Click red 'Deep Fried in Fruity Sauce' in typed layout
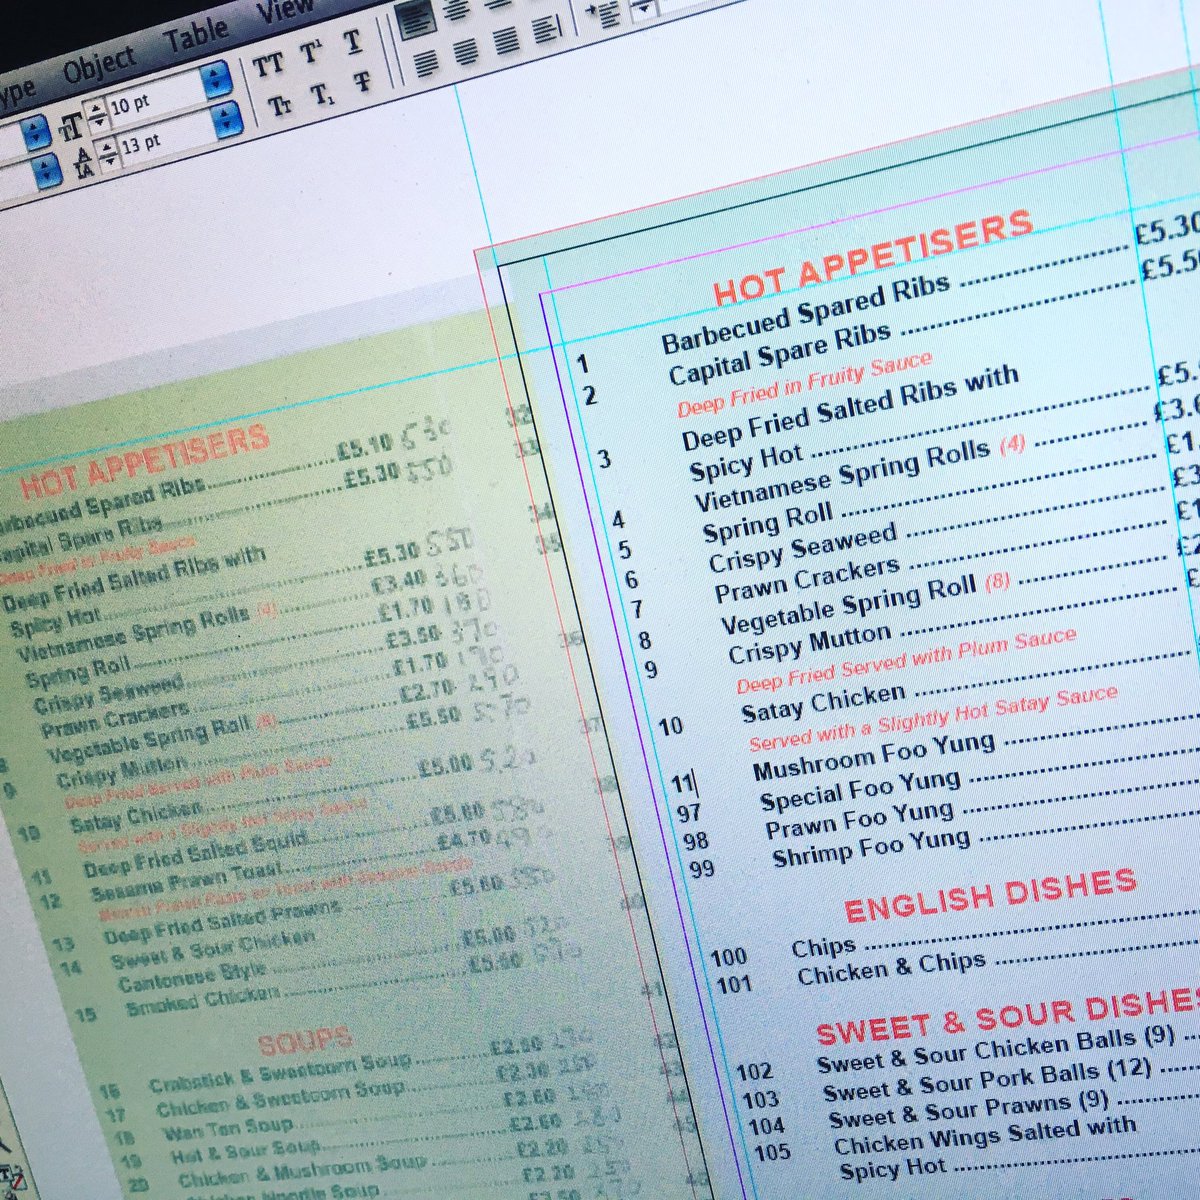The width and height of the screenshot is (1200, 1200). (805, 385)
